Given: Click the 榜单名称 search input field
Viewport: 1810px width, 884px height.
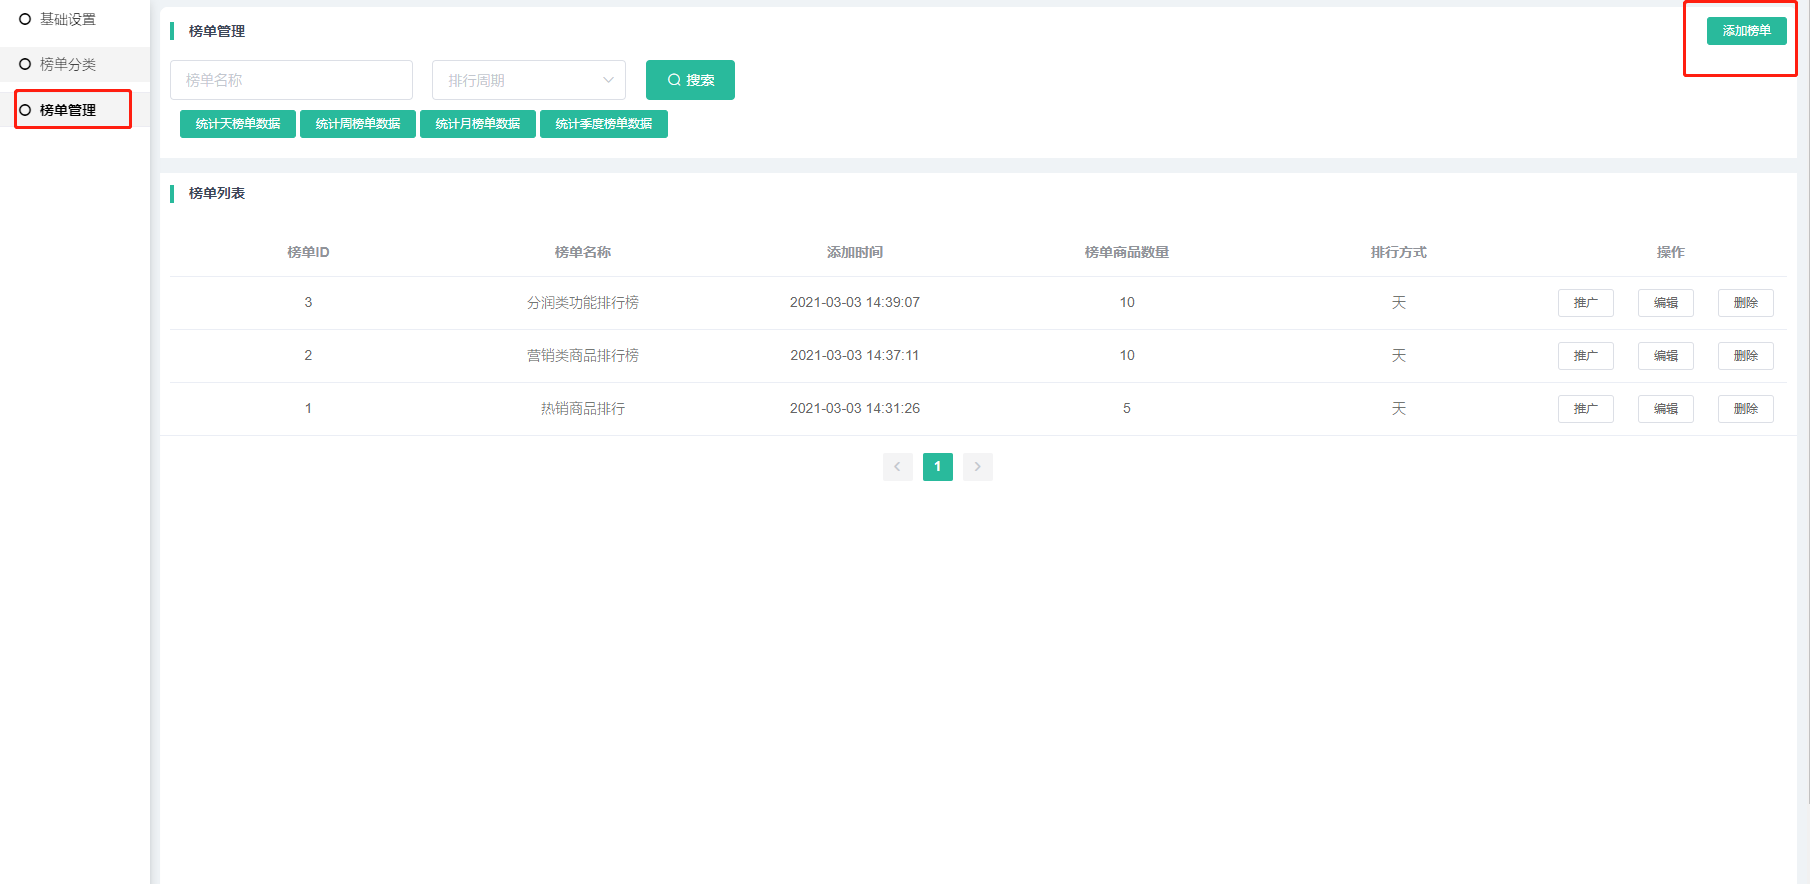Looking at the screenshot, I should (x=291, y=80).
